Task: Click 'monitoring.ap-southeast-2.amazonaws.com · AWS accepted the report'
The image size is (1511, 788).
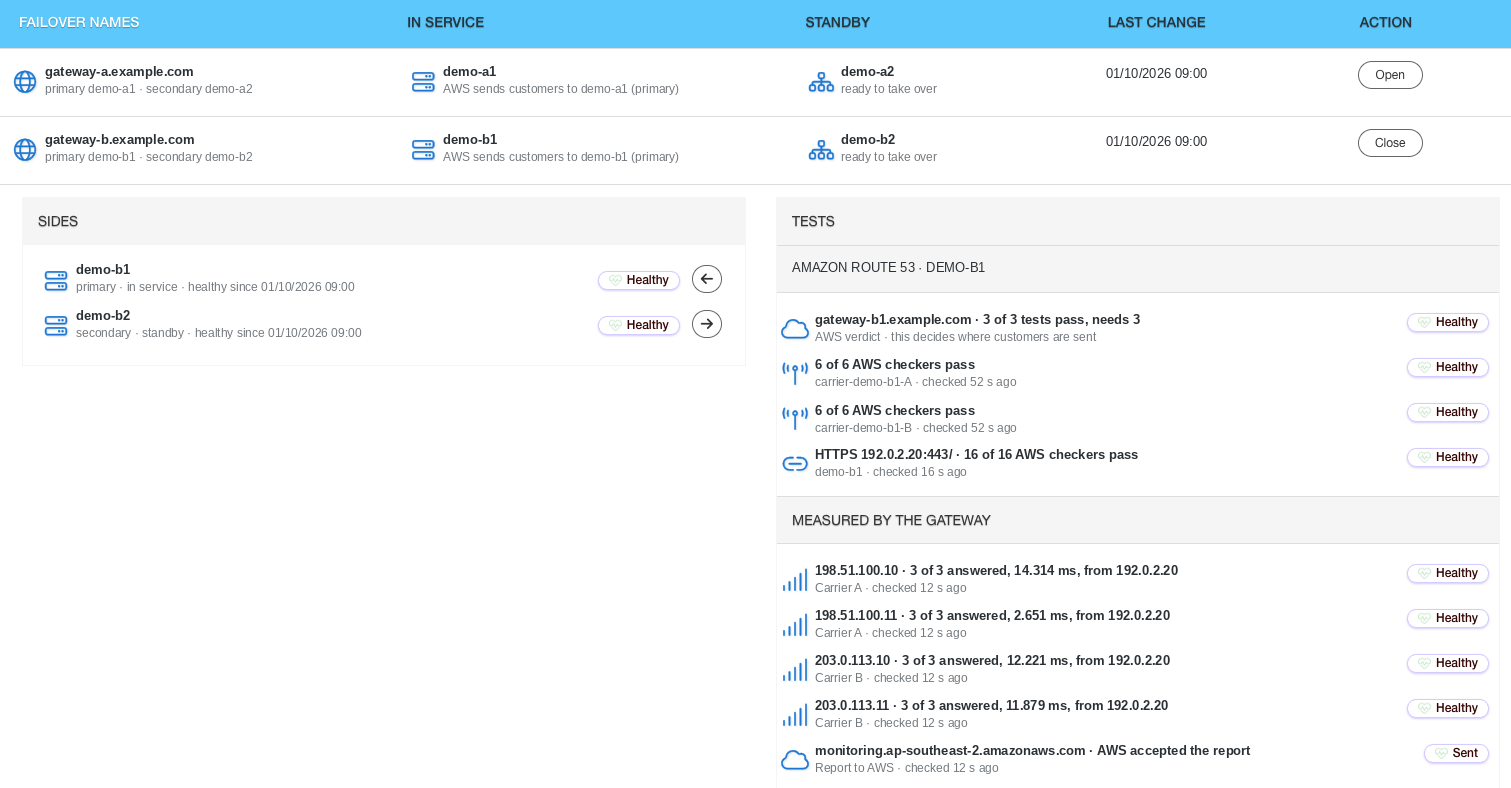Action: pyautogui.click(x=1032, y=751)
